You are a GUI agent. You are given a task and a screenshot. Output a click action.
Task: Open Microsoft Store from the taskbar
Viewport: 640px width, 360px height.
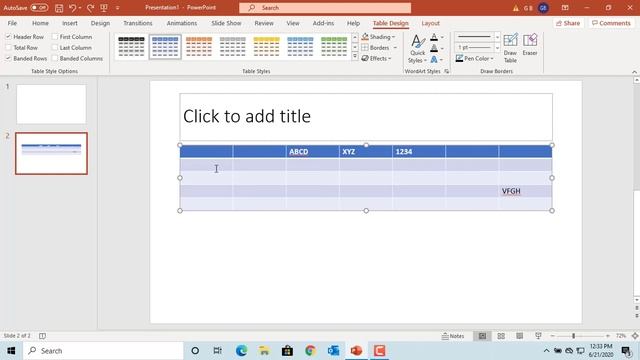[287, 351]
